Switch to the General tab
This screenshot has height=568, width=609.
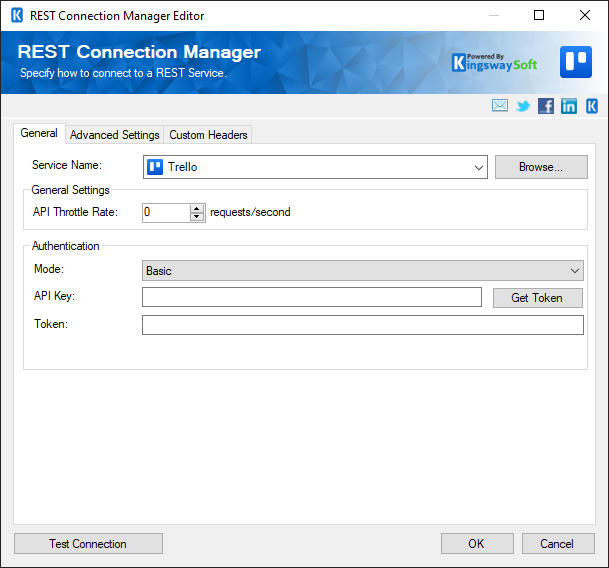[x=39, y=133]
